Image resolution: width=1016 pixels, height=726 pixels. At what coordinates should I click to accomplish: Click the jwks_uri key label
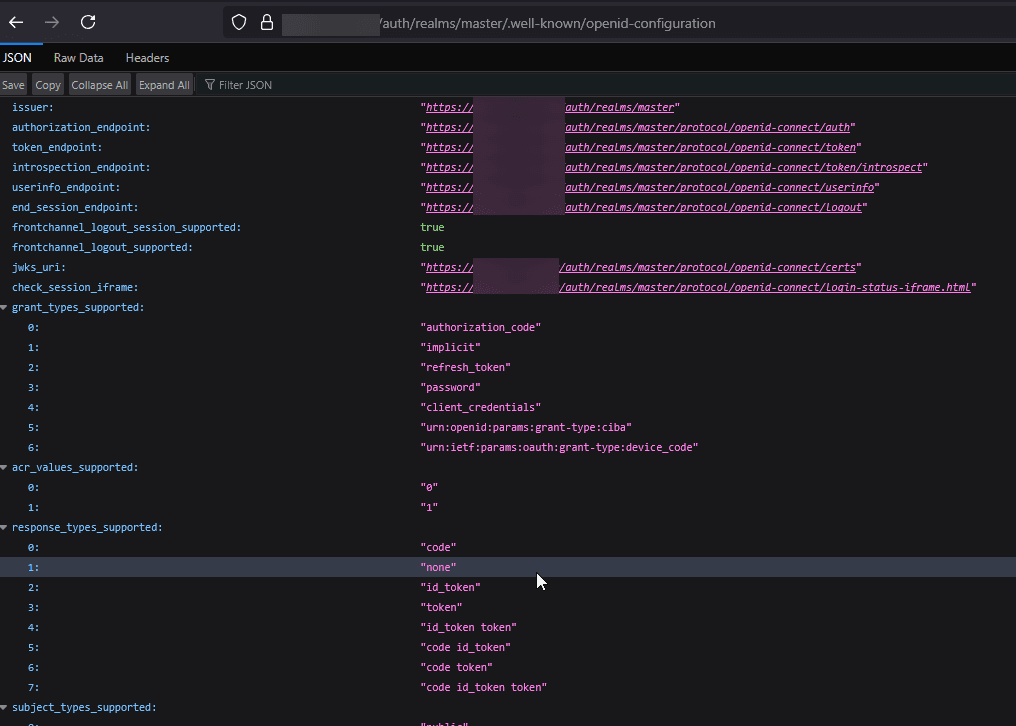[39, 268]
